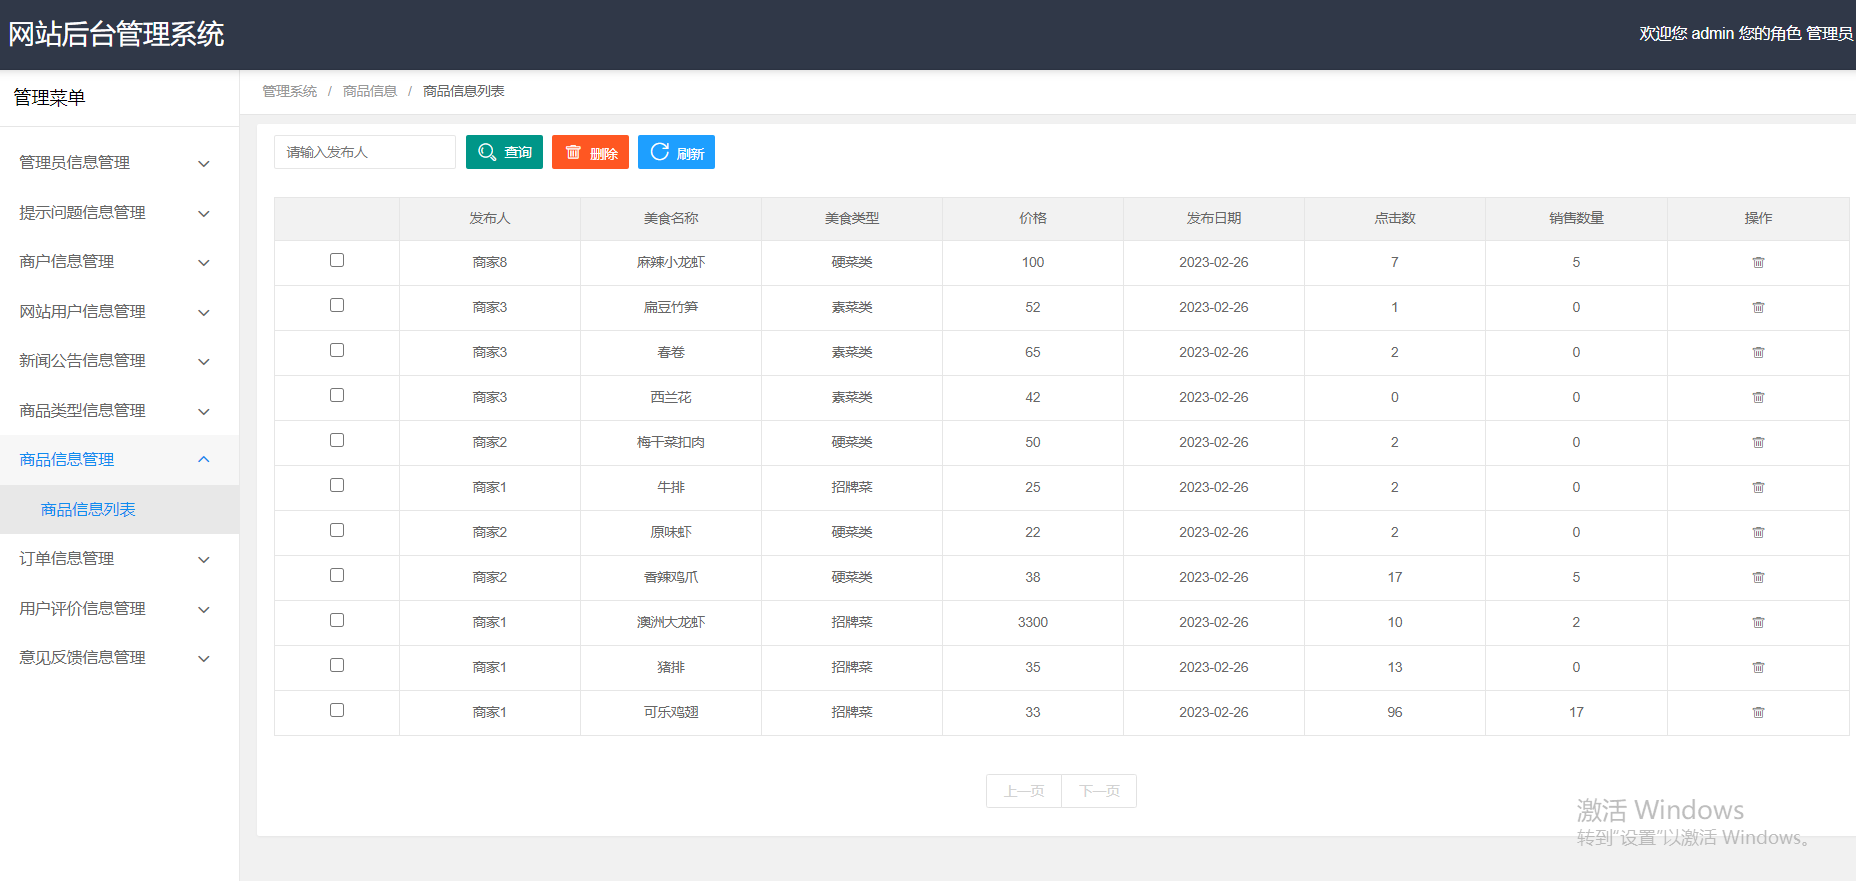Click the 美食类型 column header
Viewport: 1856px width, 881px height.
tap(852, 218)
